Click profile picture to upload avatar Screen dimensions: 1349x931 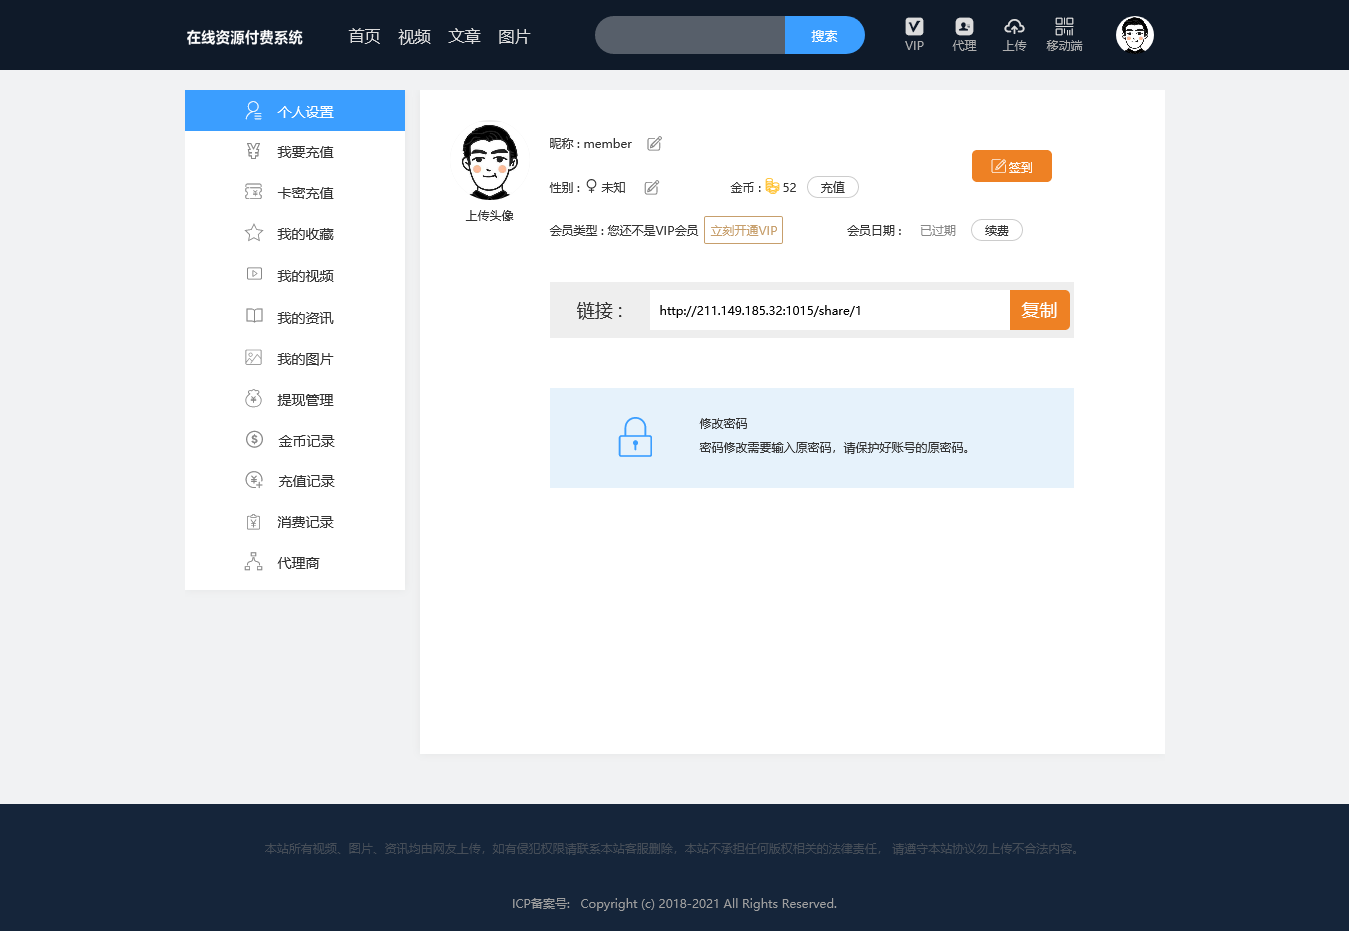coord(489,163)
